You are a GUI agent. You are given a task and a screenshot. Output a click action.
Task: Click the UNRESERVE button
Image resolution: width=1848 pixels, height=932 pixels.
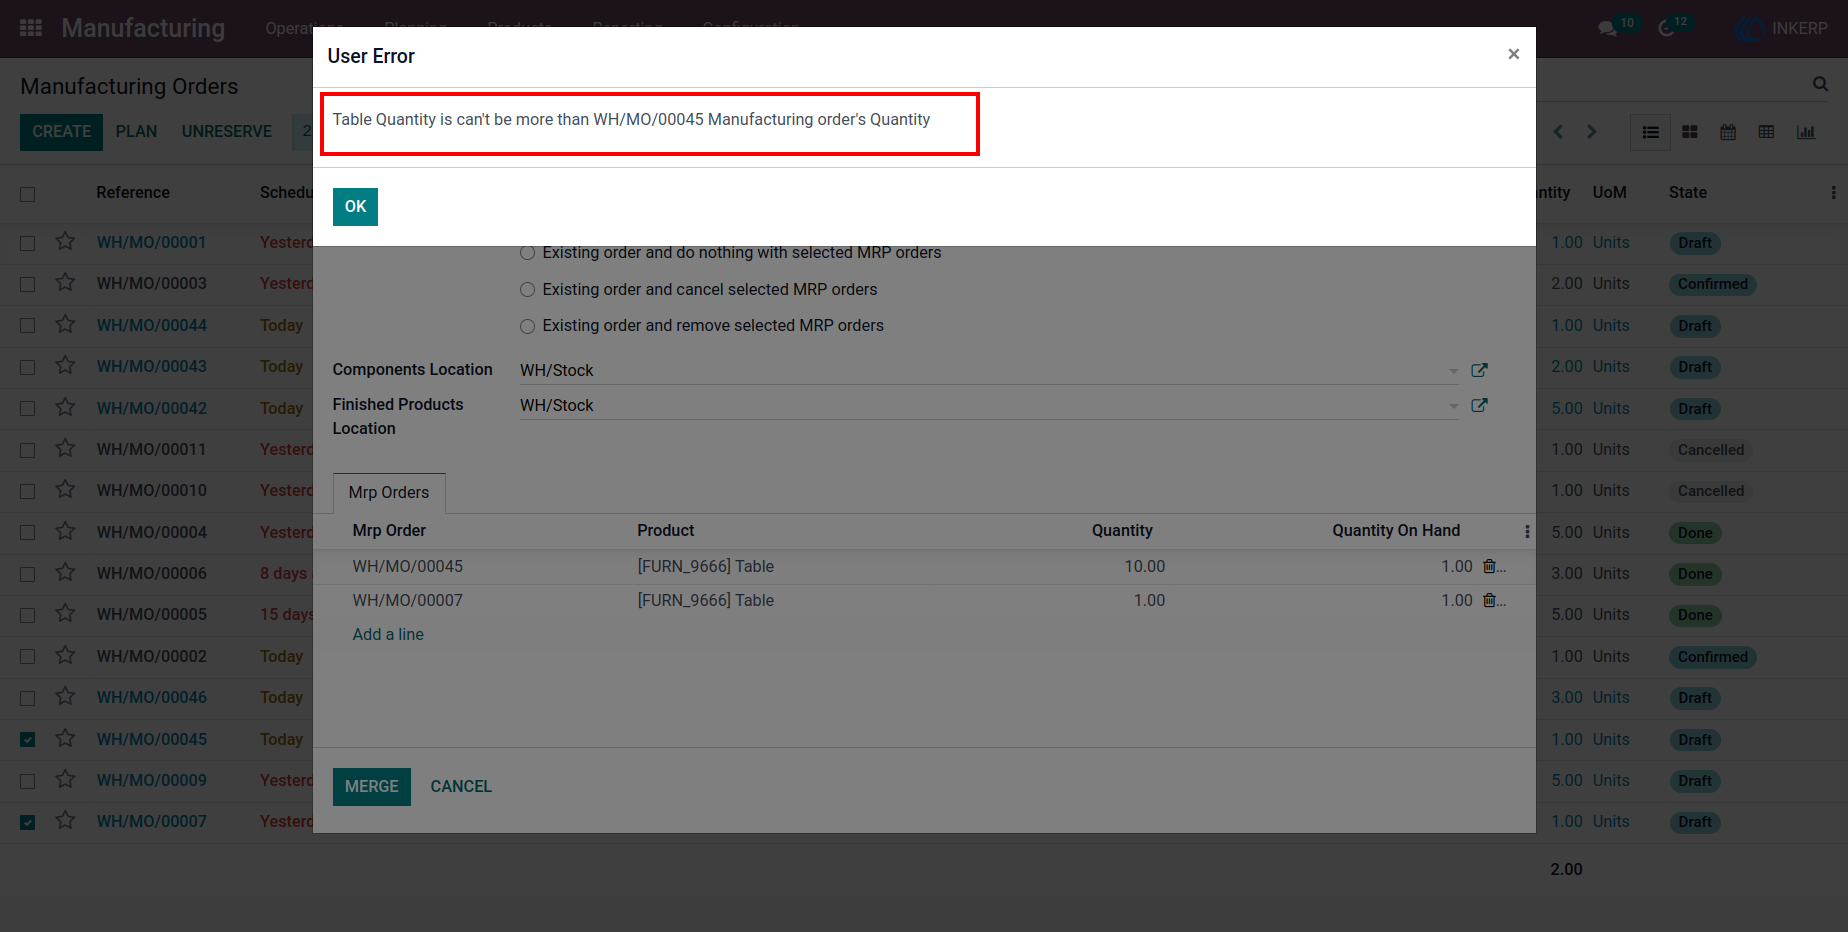227,132
